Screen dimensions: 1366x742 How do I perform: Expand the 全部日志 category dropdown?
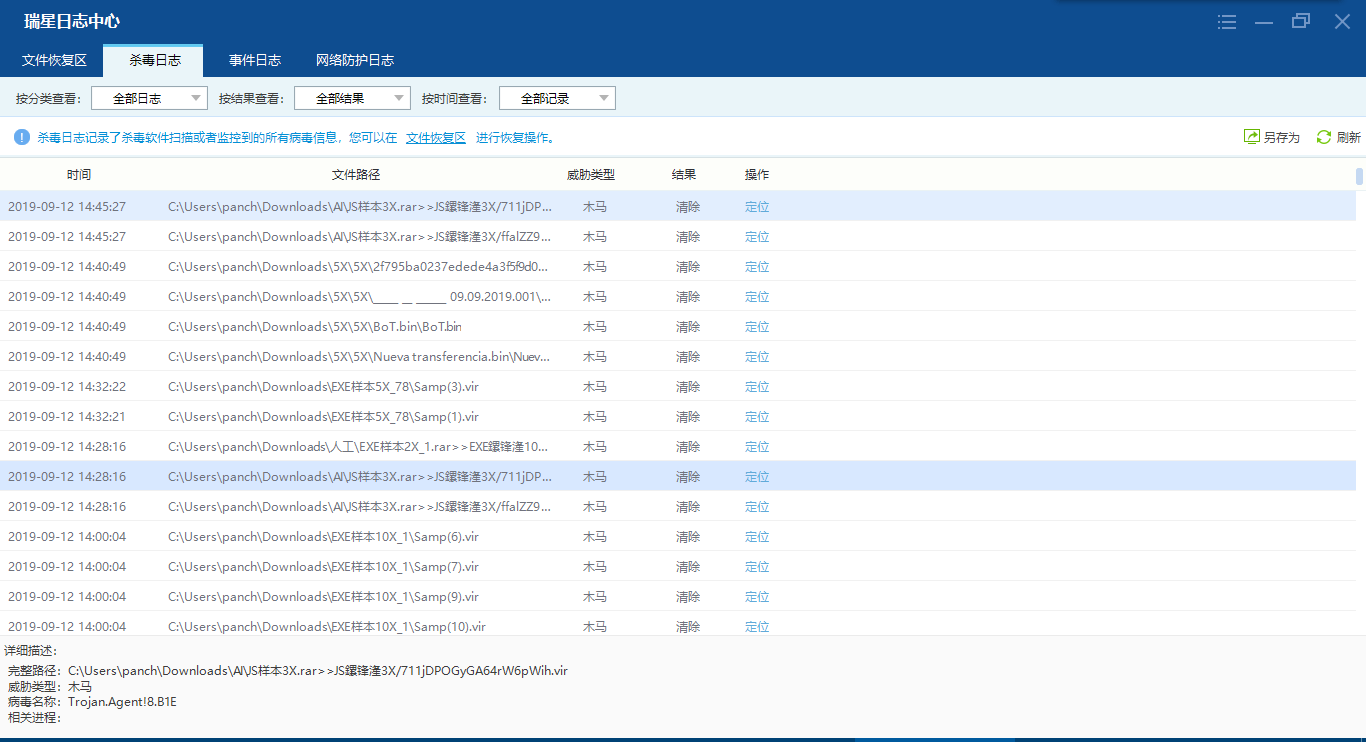click(149, 98)
